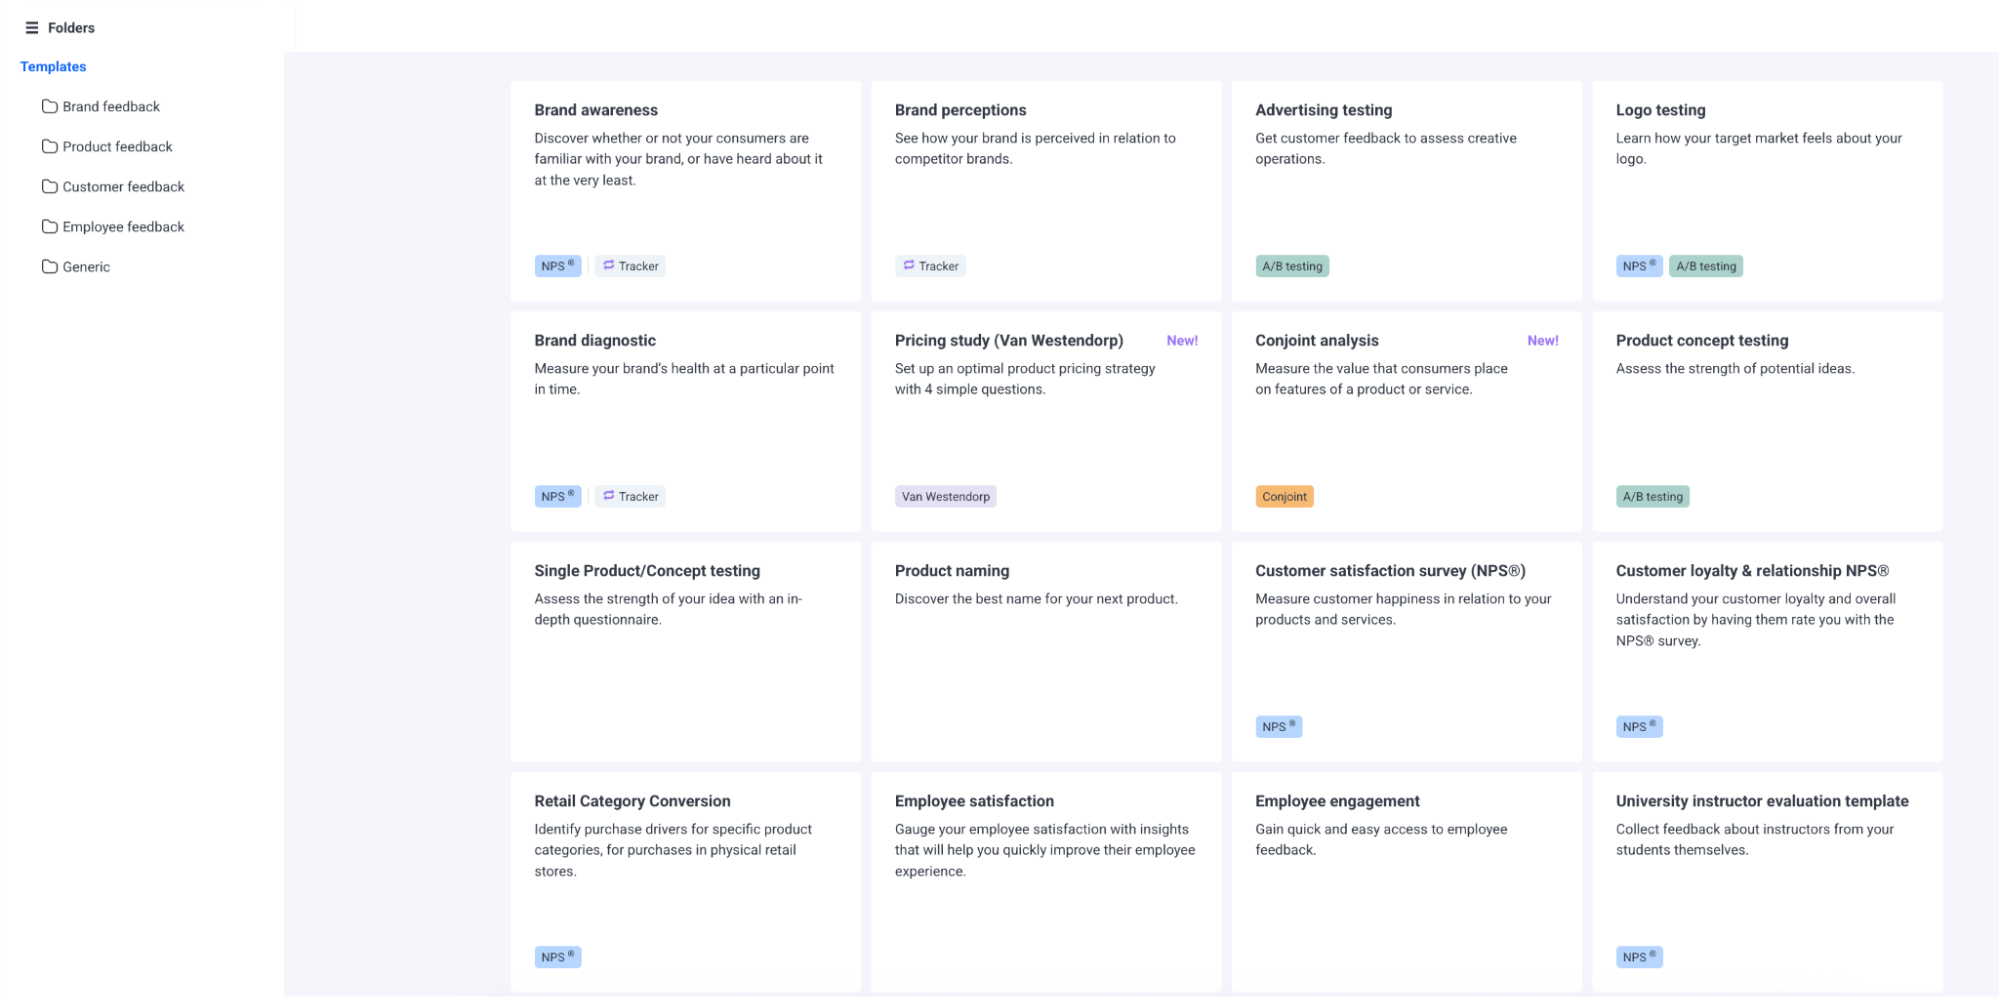This screenshot has width=1999, height=997.
Task: Click the folder icon next to Generic
Action: pos(50,266)
